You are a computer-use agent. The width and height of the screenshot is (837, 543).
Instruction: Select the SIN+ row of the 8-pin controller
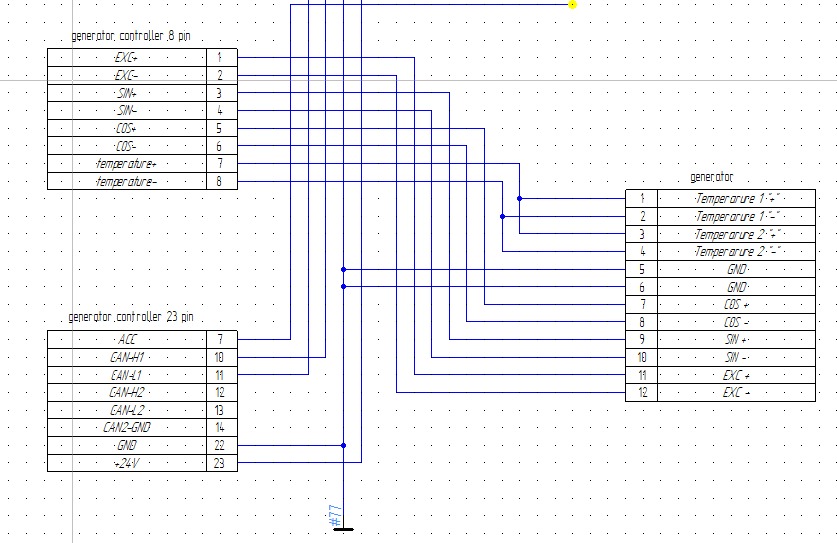(x=126, y=93)
